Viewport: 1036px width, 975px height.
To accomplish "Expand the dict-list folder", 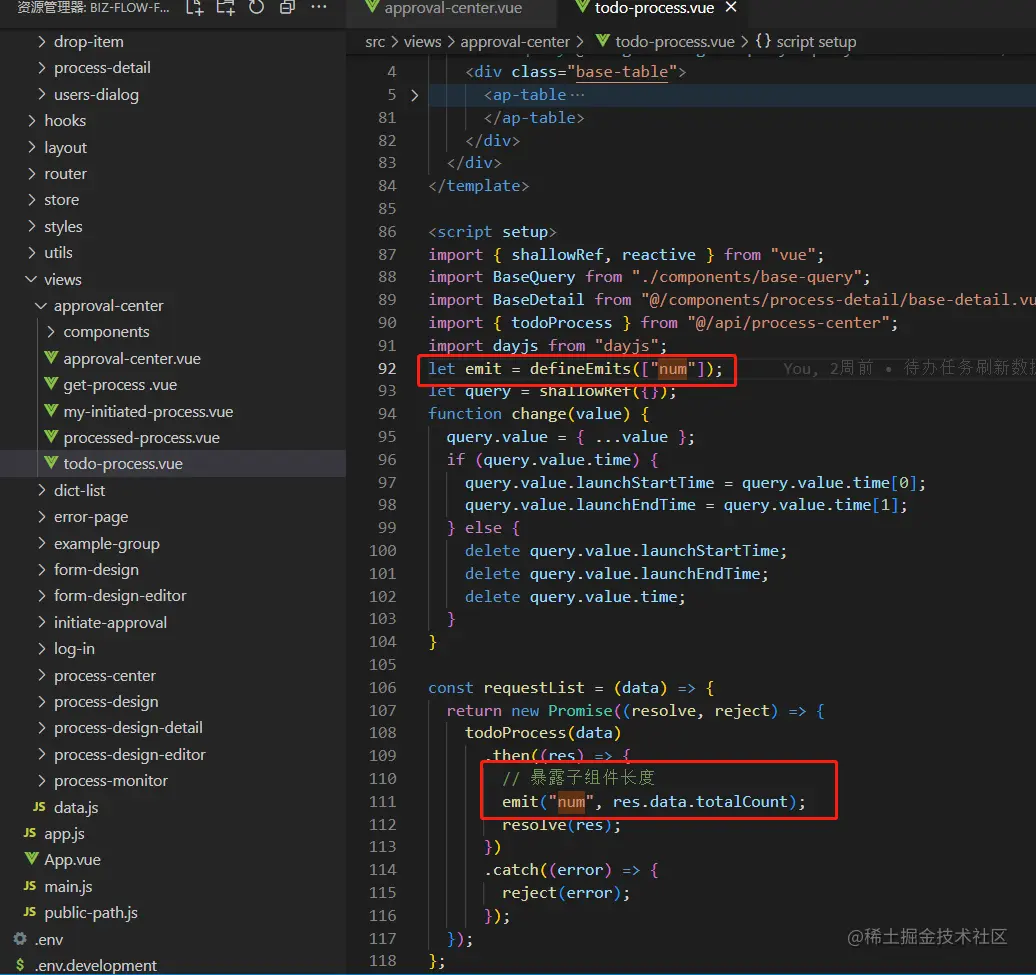I will (79, 491).
